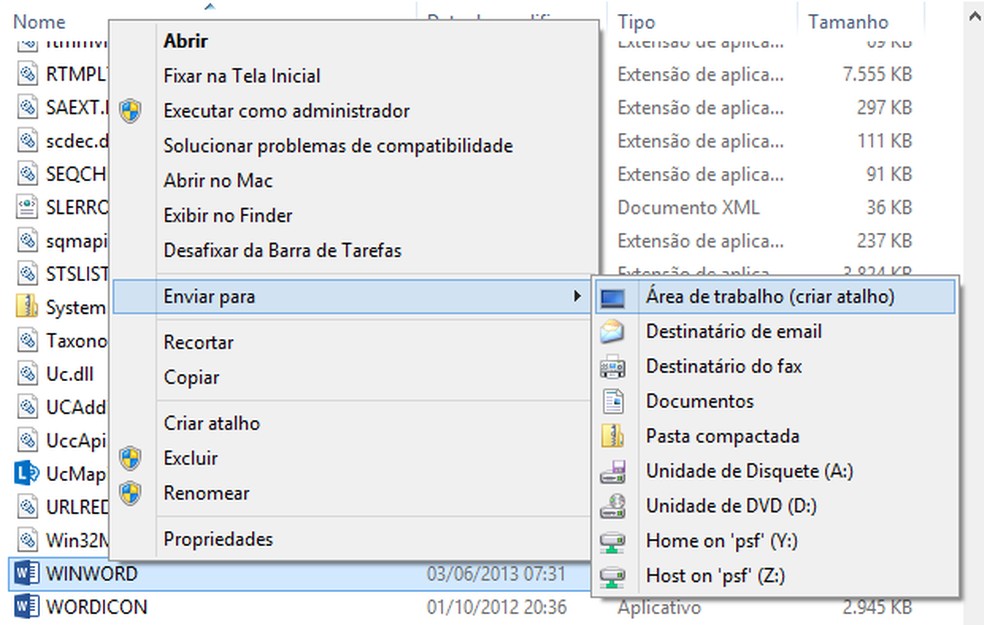The height and width of the screenshot is (625, 984).
Task: Click the shield icon beside Executar como administrador
Action: (x=131, y=110)
